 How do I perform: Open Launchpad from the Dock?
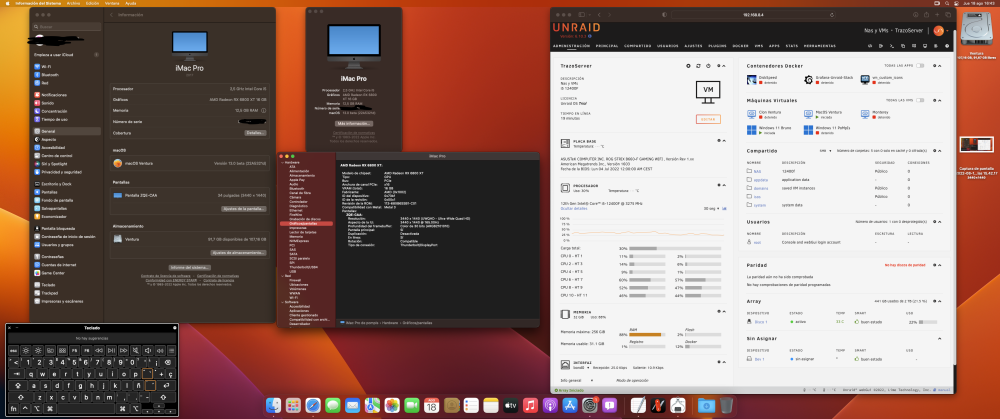click(293, 405)
